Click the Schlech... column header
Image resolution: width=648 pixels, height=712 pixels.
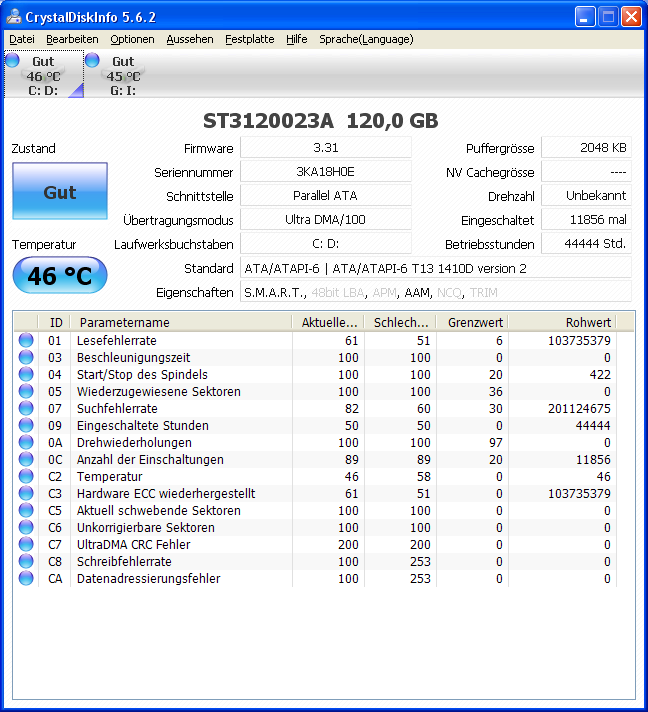(400, 322)
